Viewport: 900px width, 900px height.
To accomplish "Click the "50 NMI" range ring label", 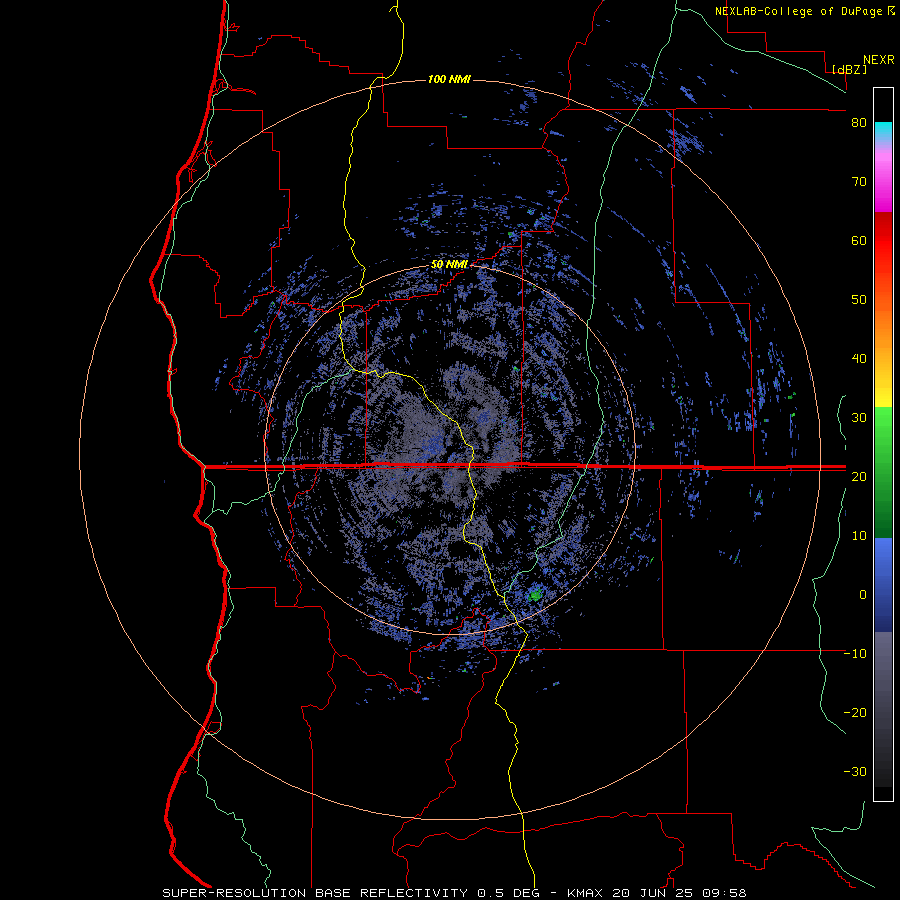I will (449, 265).
